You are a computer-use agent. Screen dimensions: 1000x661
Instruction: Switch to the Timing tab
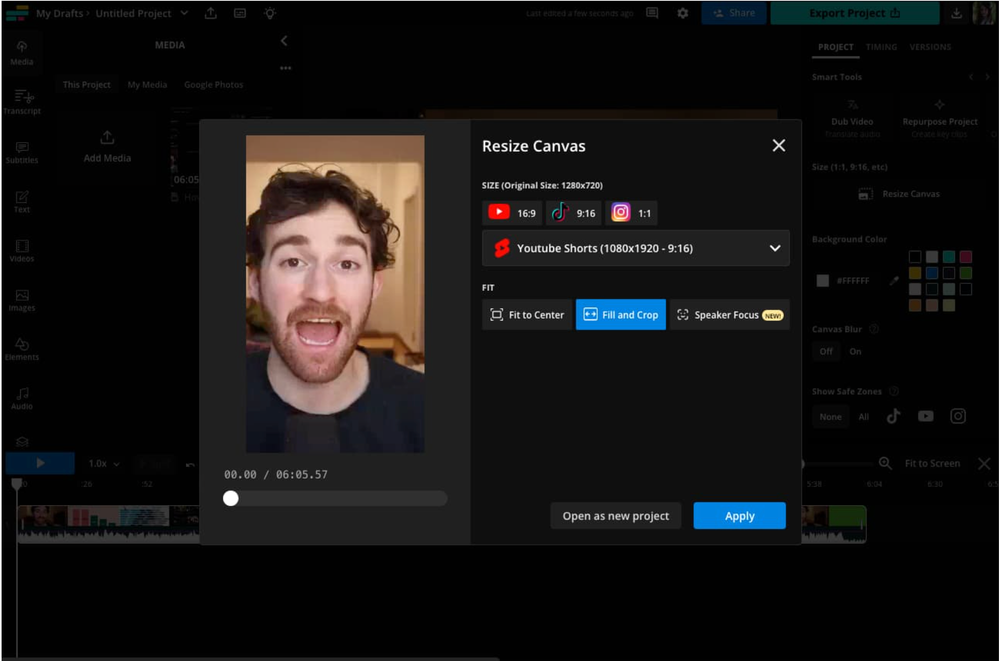[x=881, y=46]
